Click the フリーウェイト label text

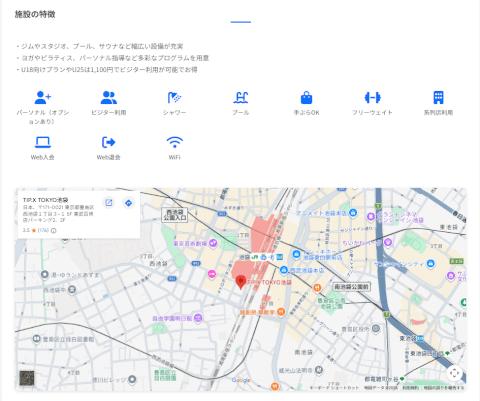coord(372,113)
